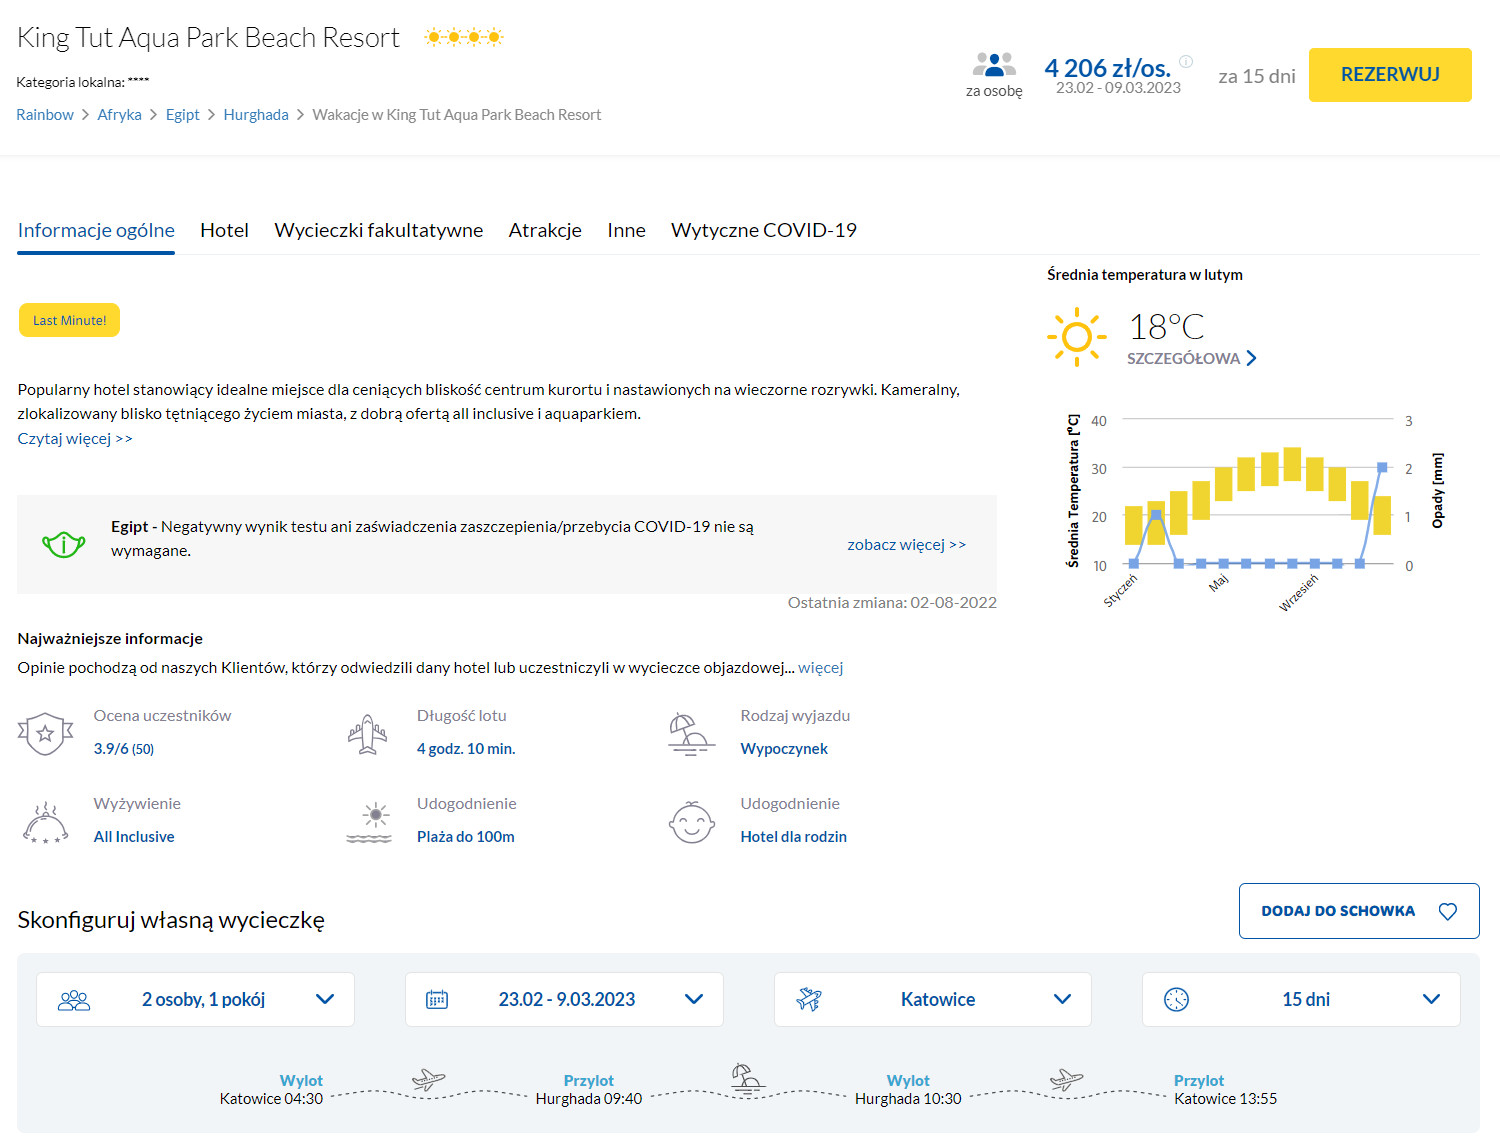
Task: Click the smiling baby family hotel icon
Action: pyautogui.click(x=691, y=823)
